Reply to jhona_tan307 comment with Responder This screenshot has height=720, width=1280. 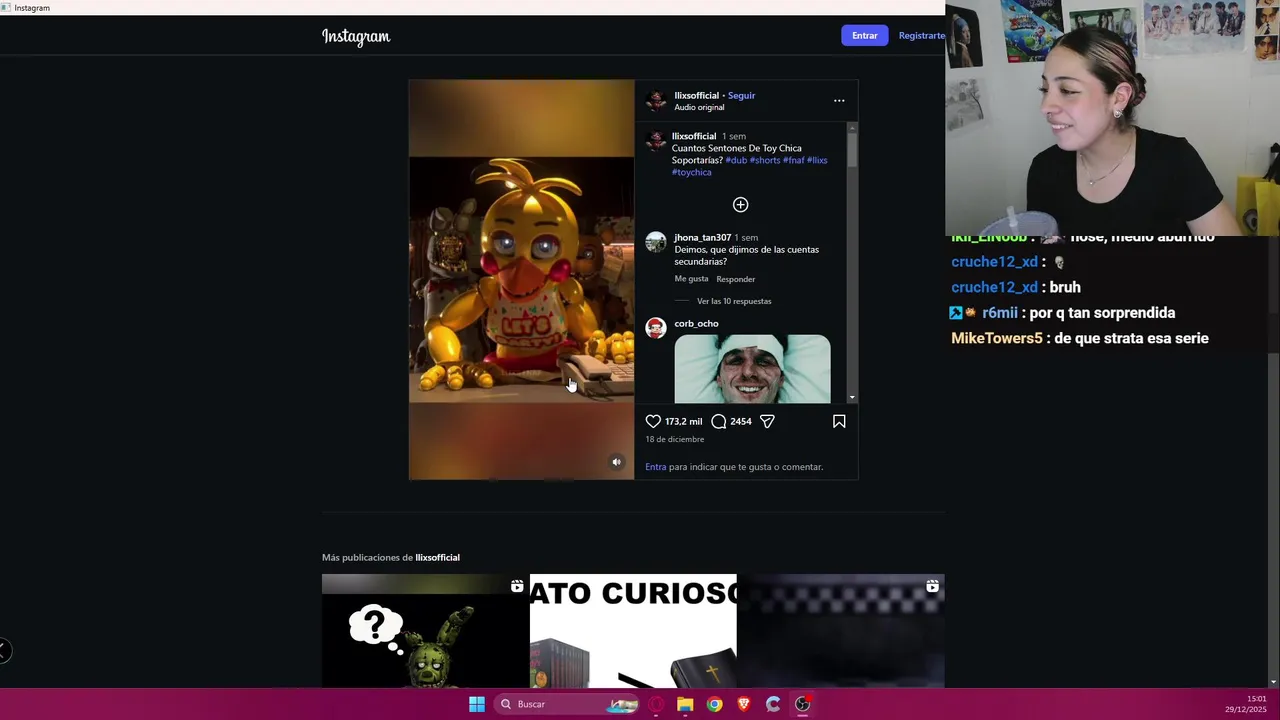[735, 279]
